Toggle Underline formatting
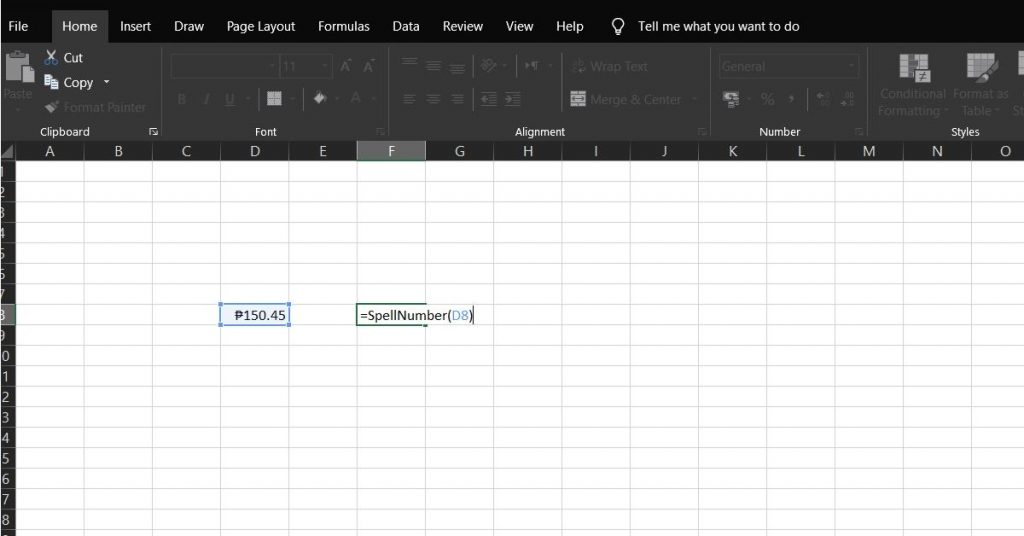 (229, 99)
